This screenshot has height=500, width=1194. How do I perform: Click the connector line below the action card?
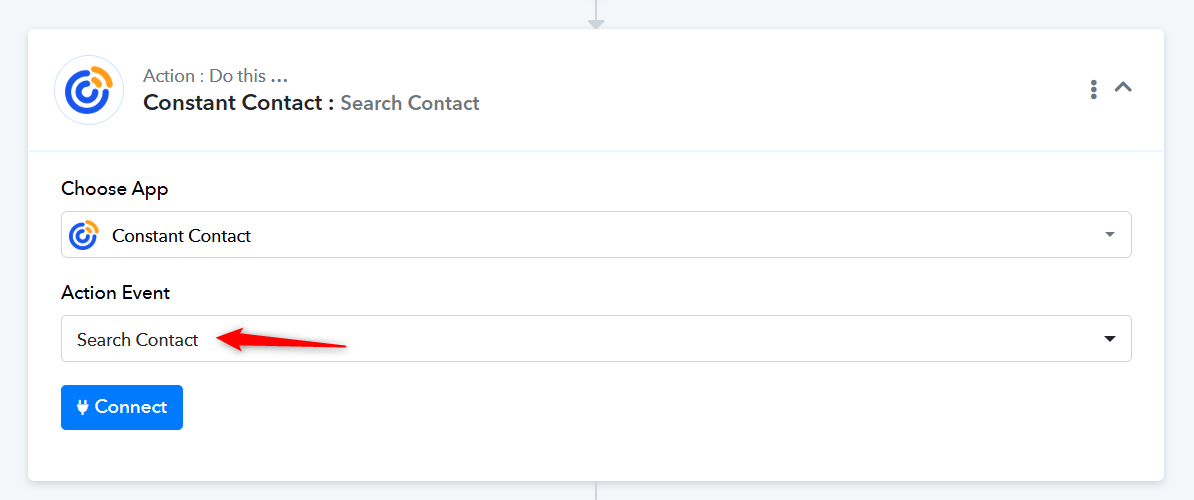(596, 491)
